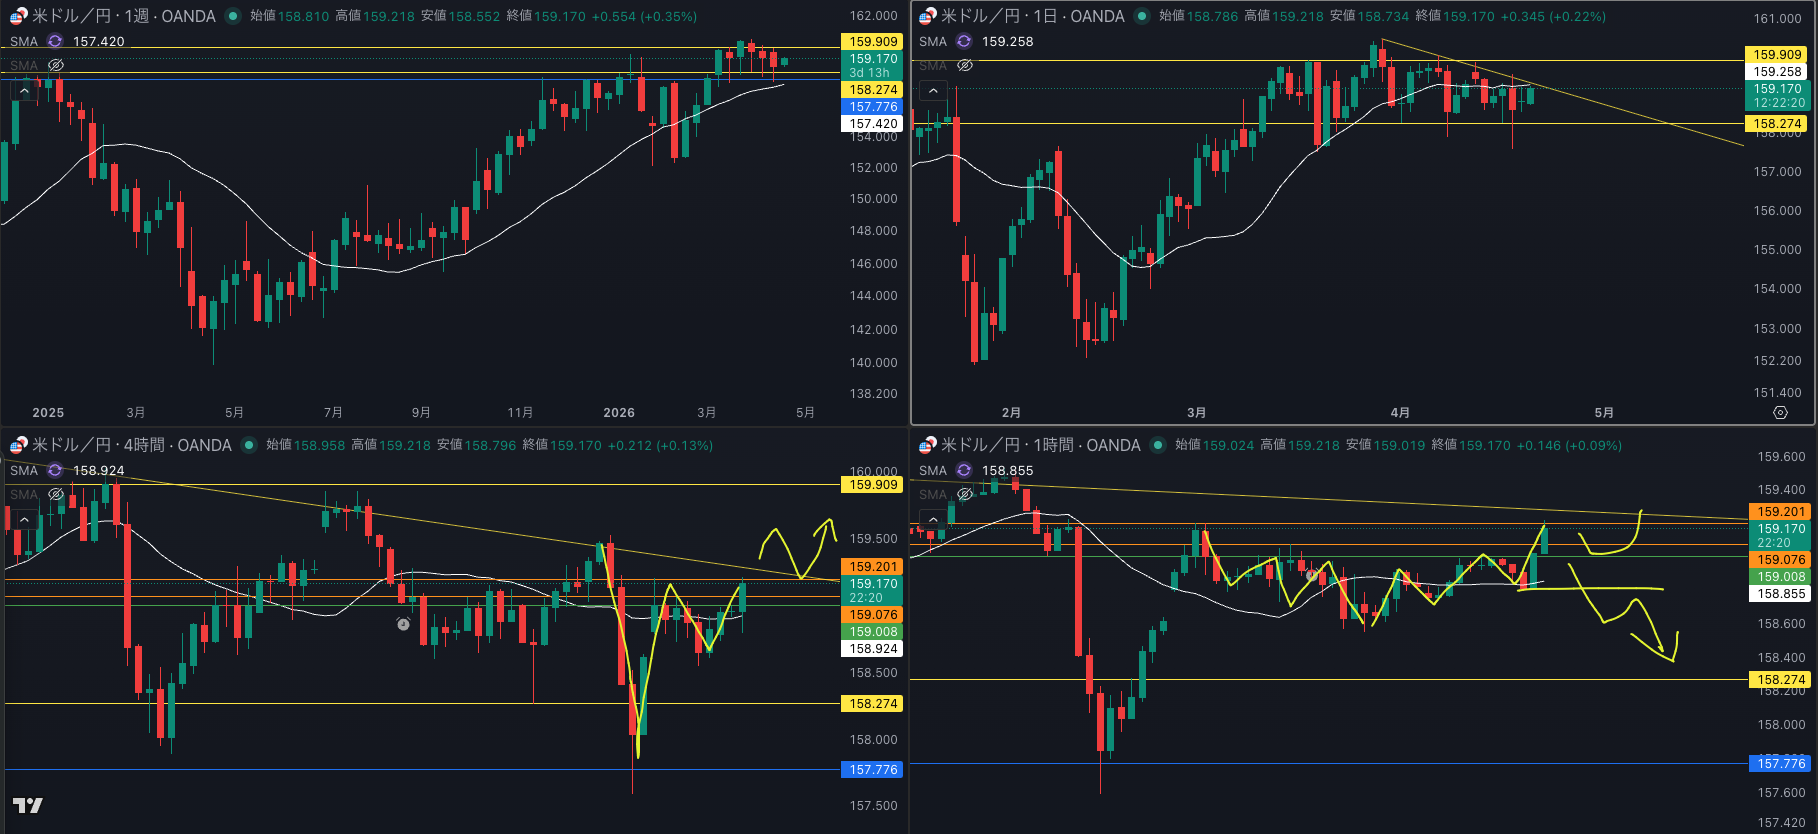Click the SMA refresh icon on the weekly chart
Viewport: 1818px width, 834px height.
(55, 41)
